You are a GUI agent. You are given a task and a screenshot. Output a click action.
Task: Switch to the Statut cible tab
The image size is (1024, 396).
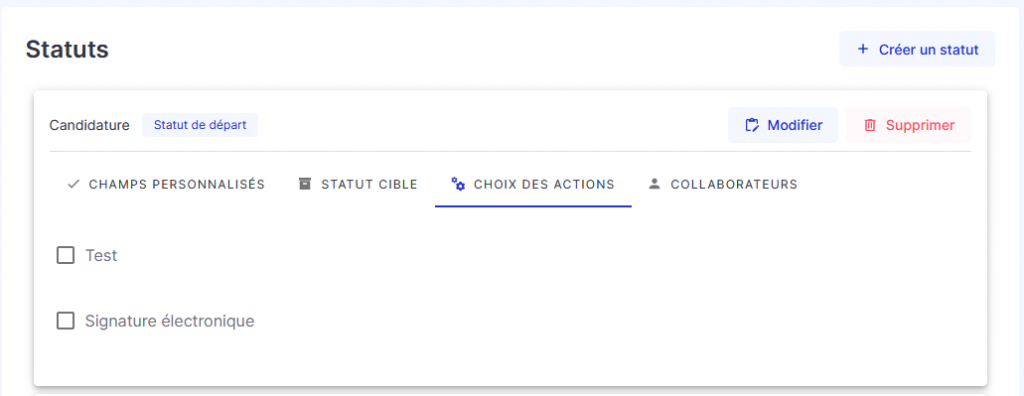click(358, 184)
